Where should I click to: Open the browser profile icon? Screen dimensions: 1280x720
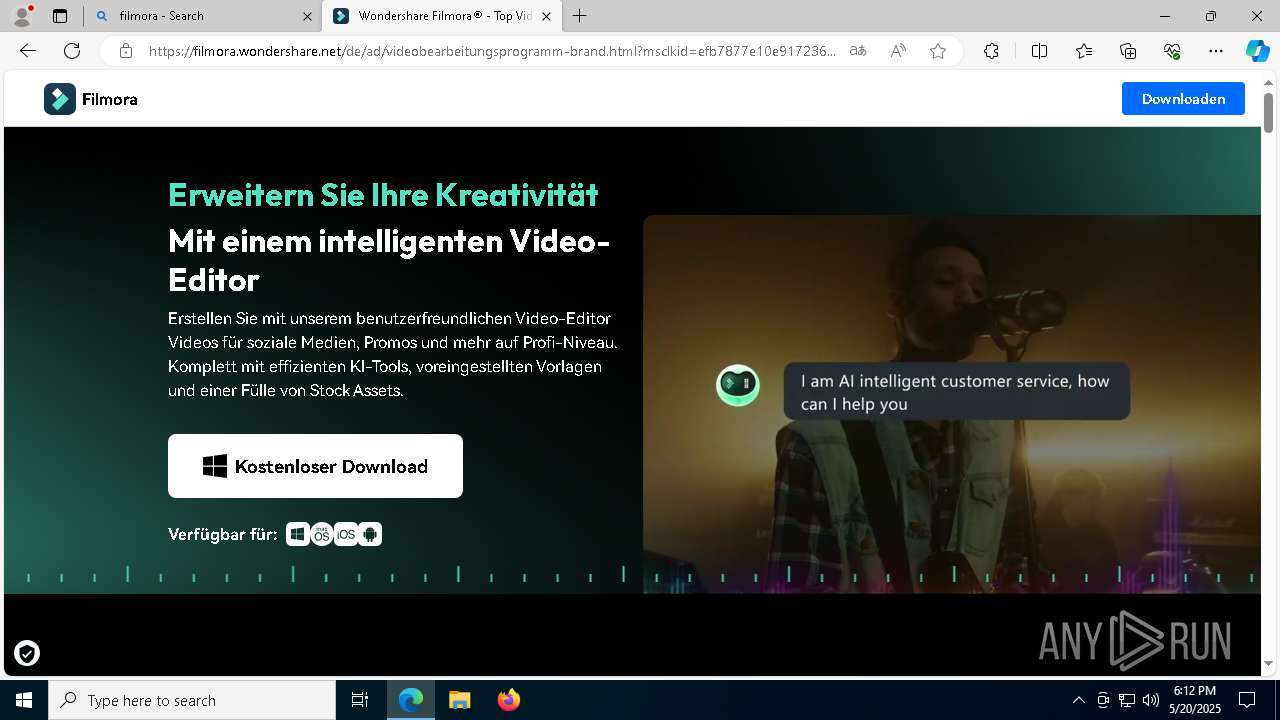(21, 16)
